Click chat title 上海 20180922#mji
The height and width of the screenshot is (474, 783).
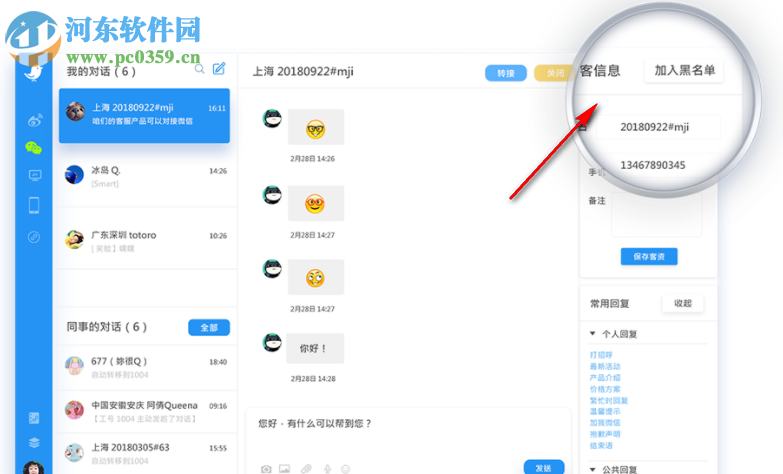pyautogui.click(x=303, y=71)
